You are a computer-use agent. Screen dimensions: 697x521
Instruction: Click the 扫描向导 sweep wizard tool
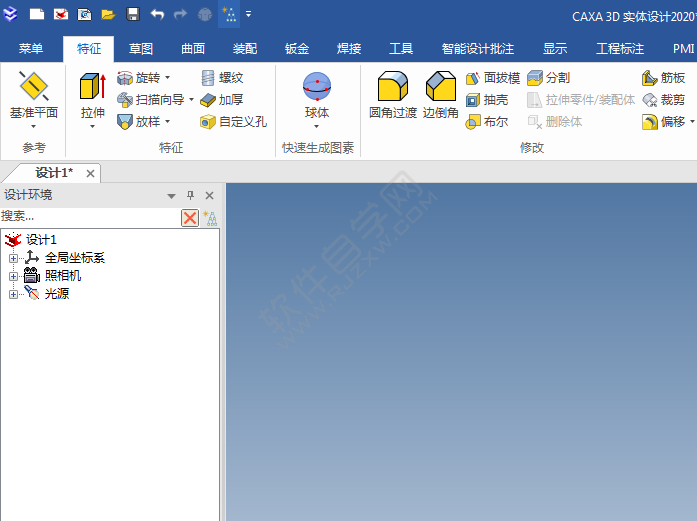click(151, 100)
